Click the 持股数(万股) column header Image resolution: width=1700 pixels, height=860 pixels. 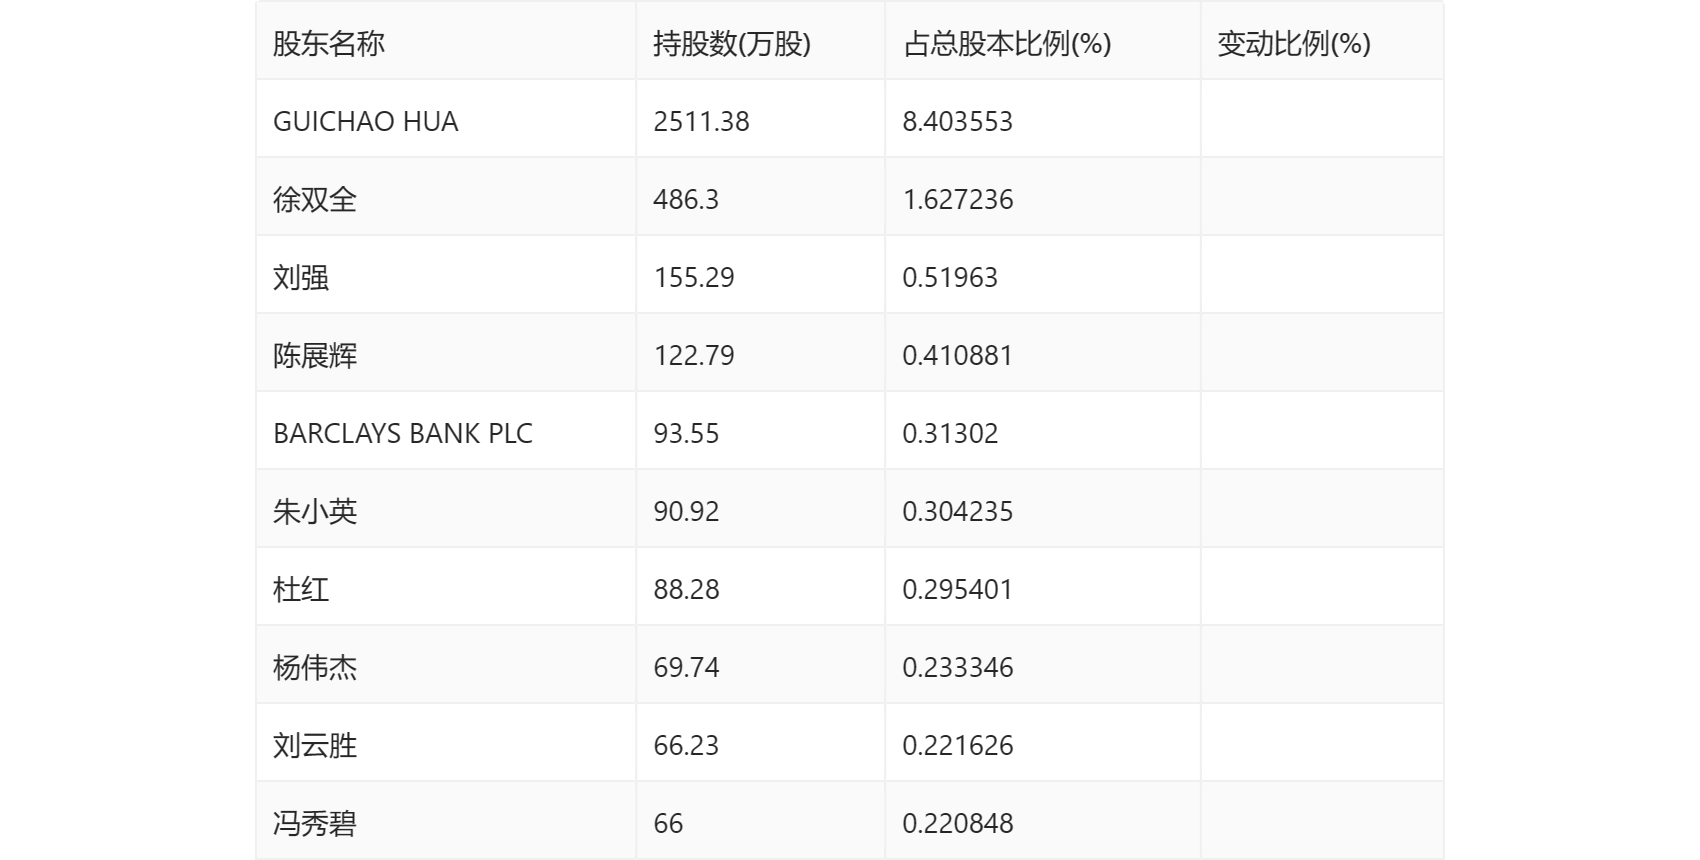tap(731, 44)
